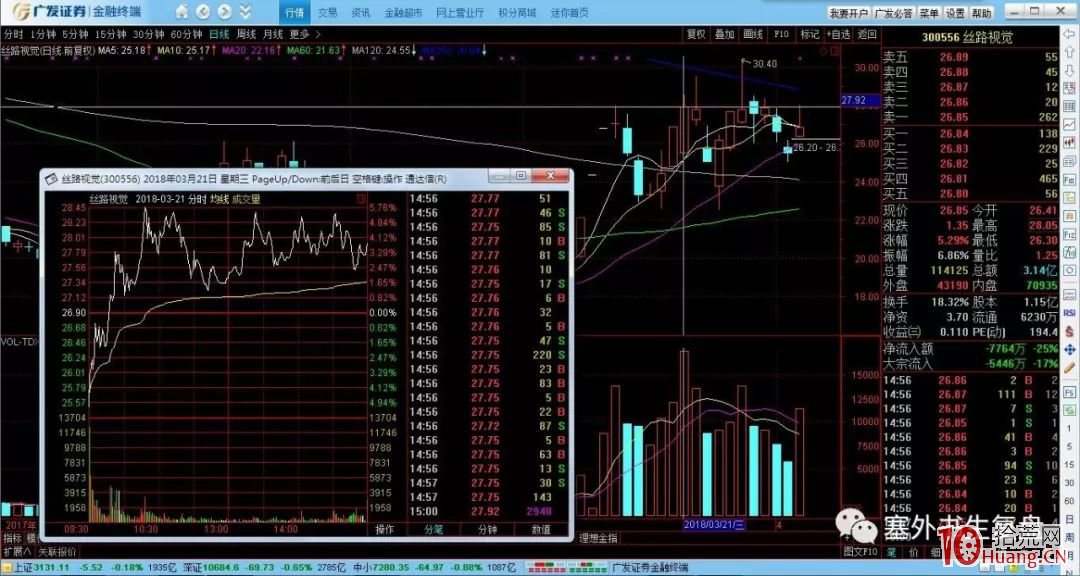This screenshot has width=1080, height=576.
Task: Expand the 更多 periods menu
Action: [305, 34]
